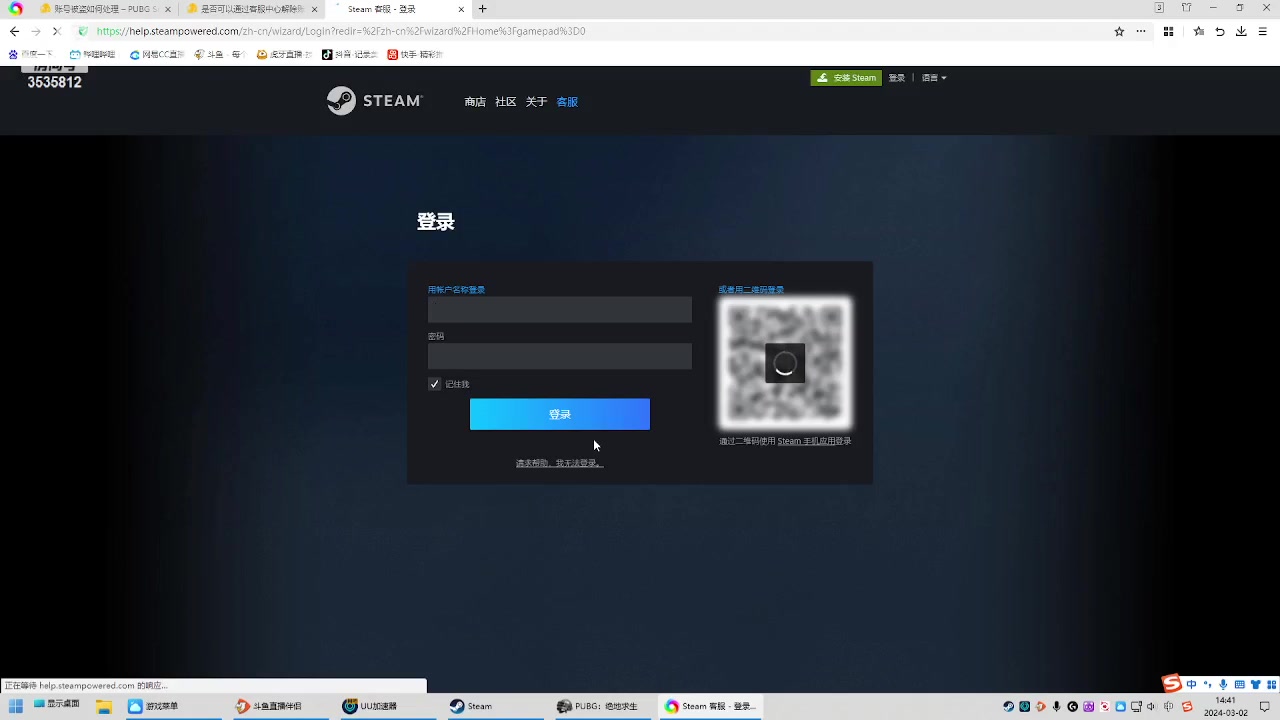Screen dimensions: 1280x720
Task: Open the Windows notification center icon
Action: point(1264,707)
